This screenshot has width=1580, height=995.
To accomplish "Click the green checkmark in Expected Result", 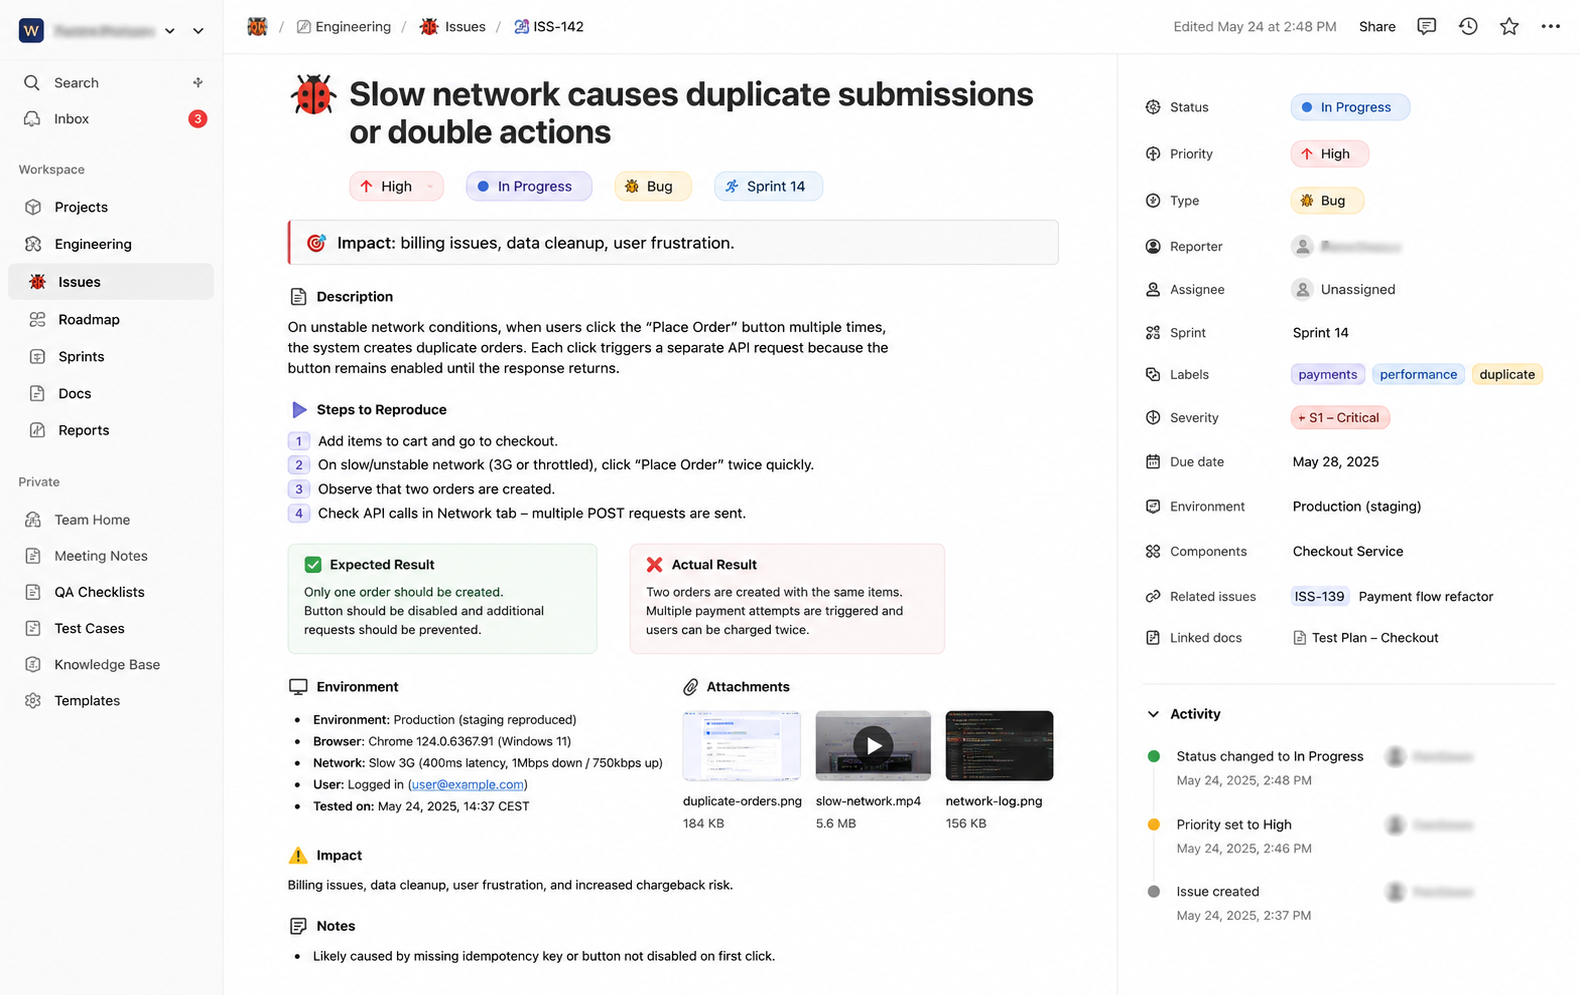I will (313, 565).
